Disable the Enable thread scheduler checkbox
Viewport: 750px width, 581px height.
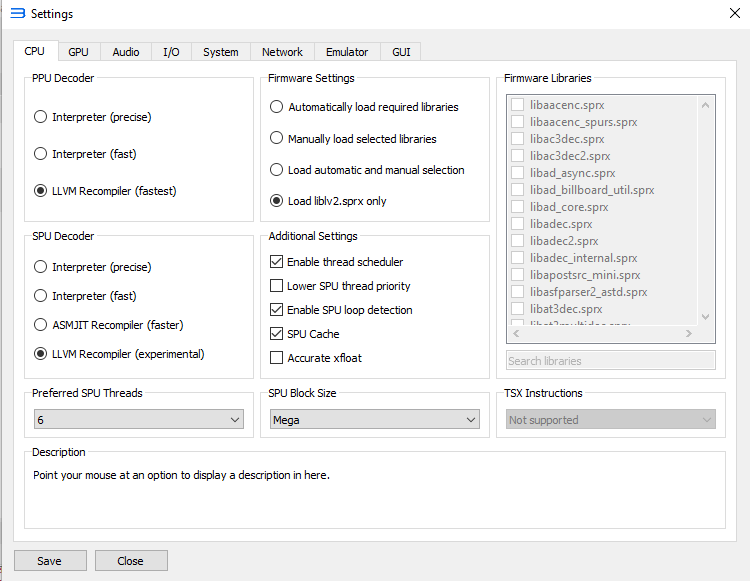tap(277, 262)
